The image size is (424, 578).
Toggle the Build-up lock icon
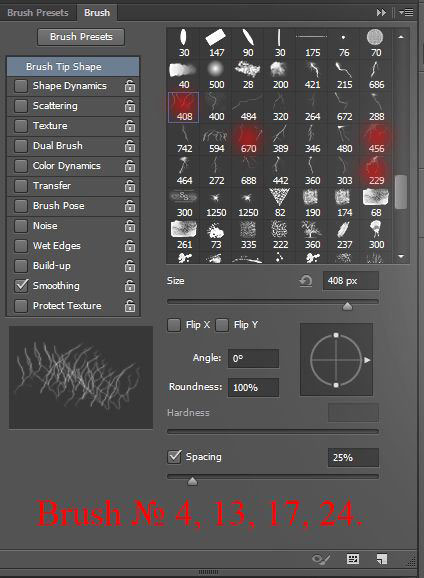(x=130, y=266)
